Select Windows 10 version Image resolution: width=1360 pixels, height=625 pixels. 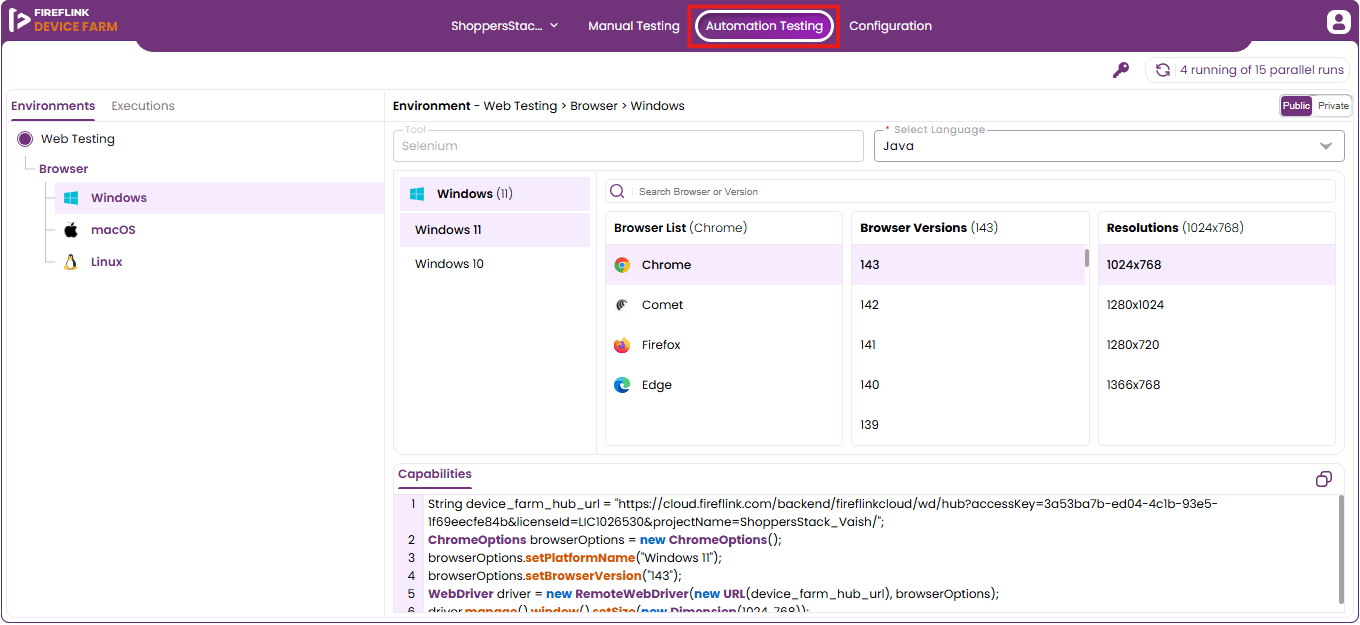pos(449,264)
